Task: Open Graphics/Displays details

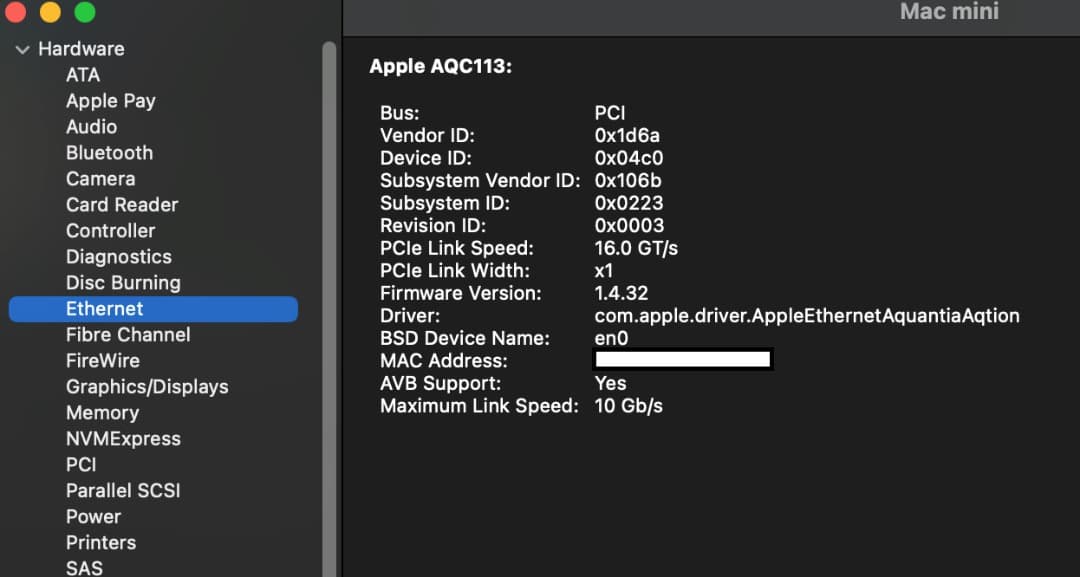Action: [x=147, y=386]
